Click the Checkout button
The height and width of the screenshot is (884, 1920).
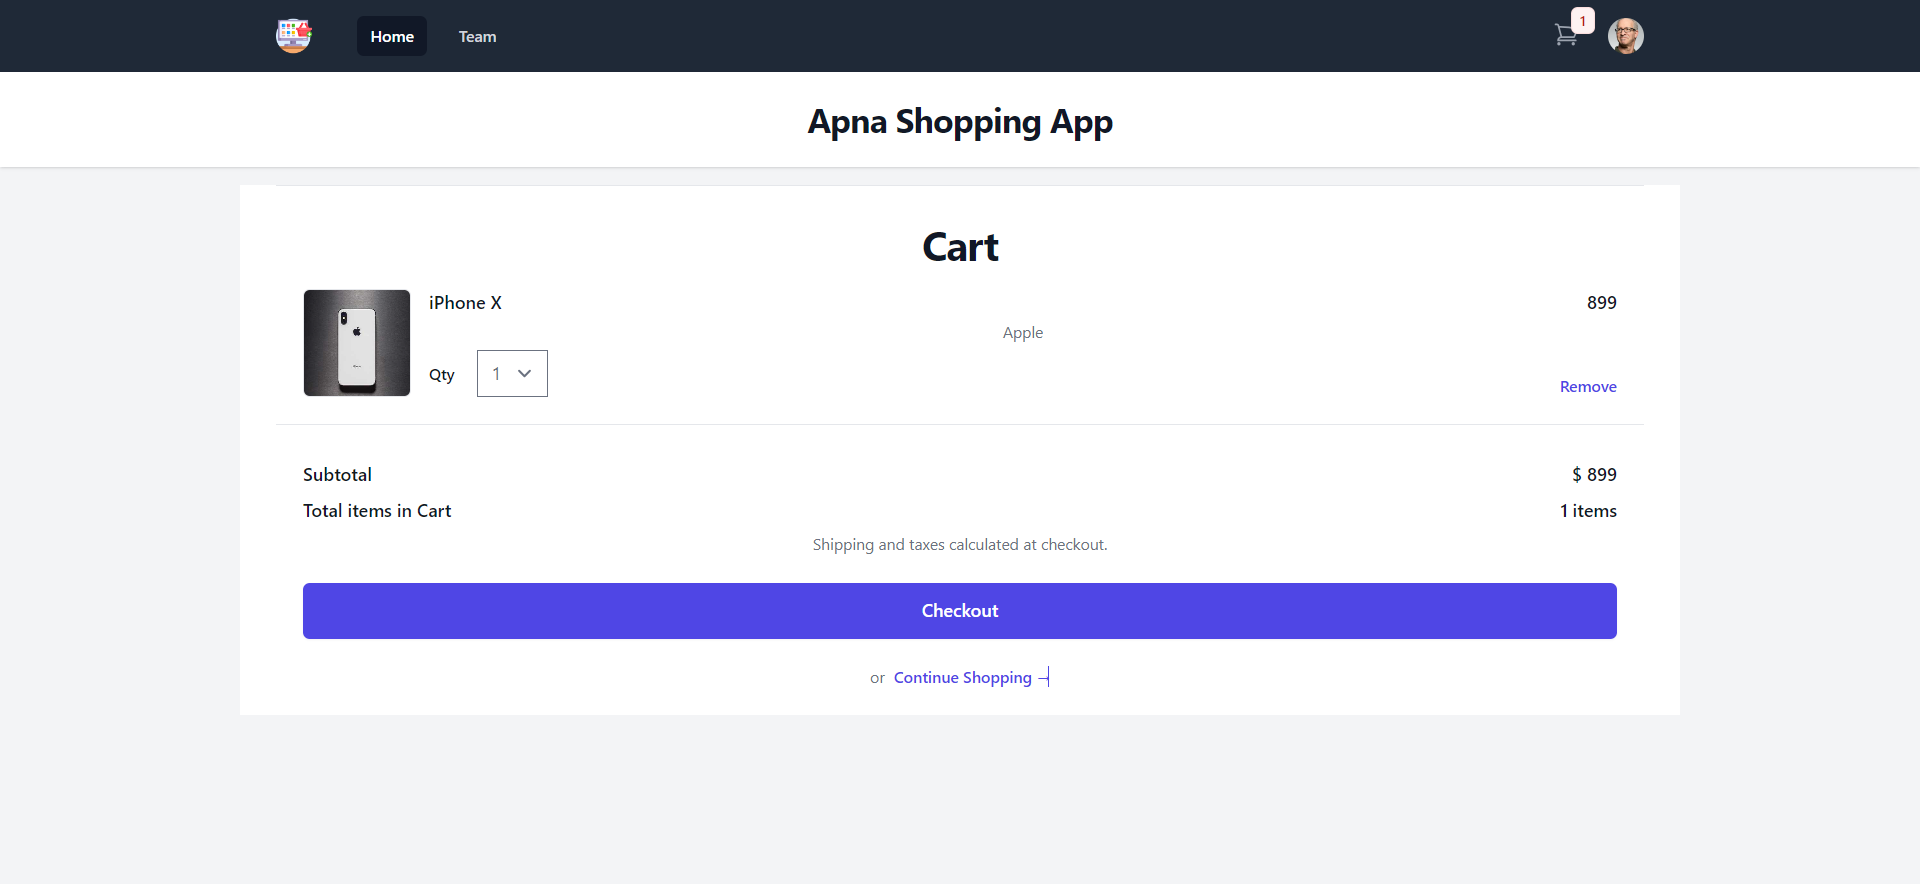[960, 611]
